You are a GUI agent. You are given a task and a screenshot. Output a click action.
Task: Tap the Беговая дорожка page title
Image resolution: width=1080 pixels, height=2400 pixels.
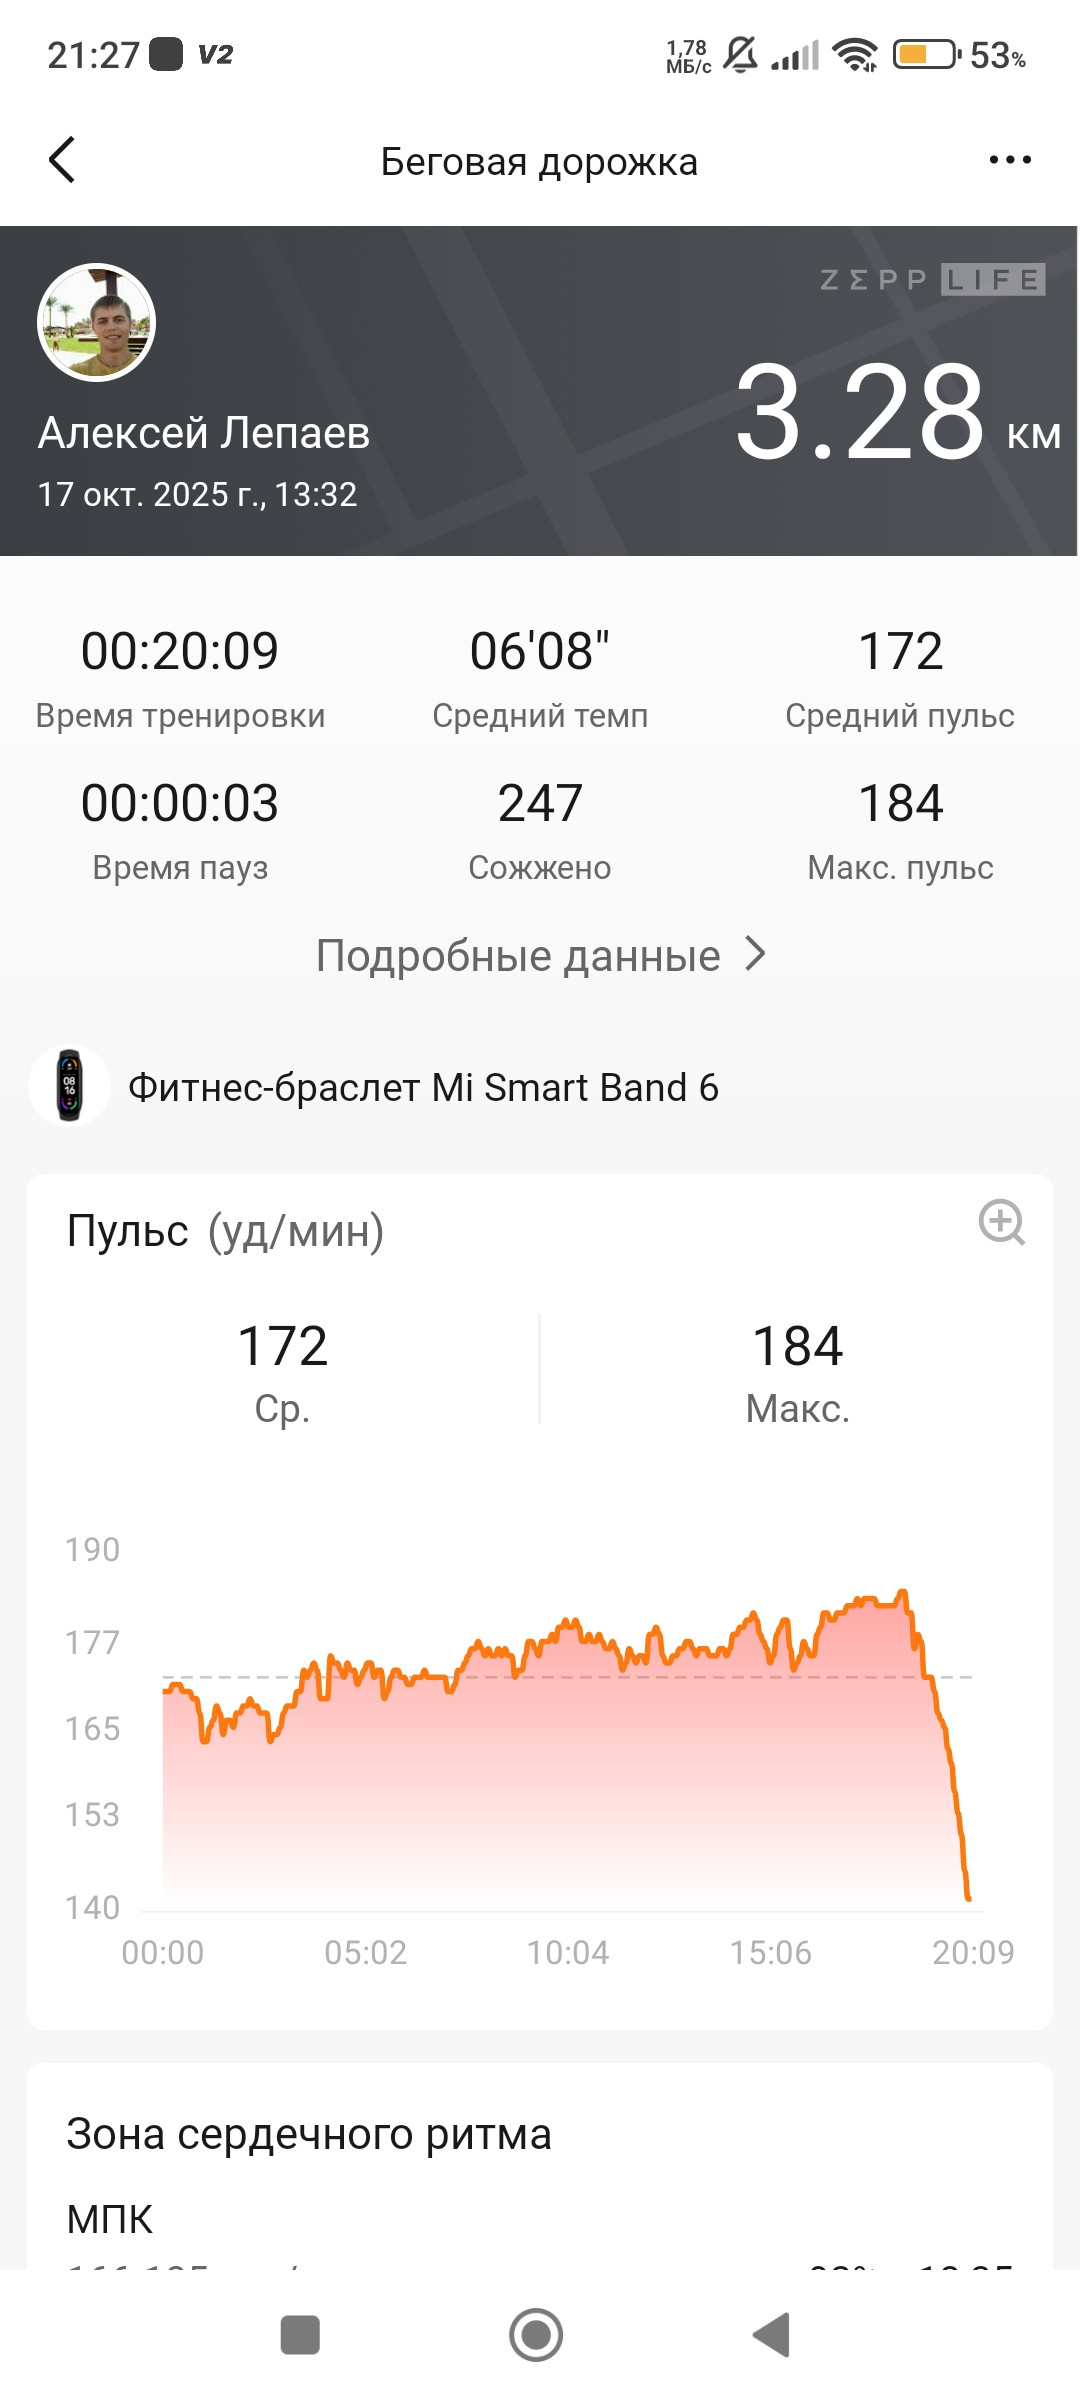(539, 161)
